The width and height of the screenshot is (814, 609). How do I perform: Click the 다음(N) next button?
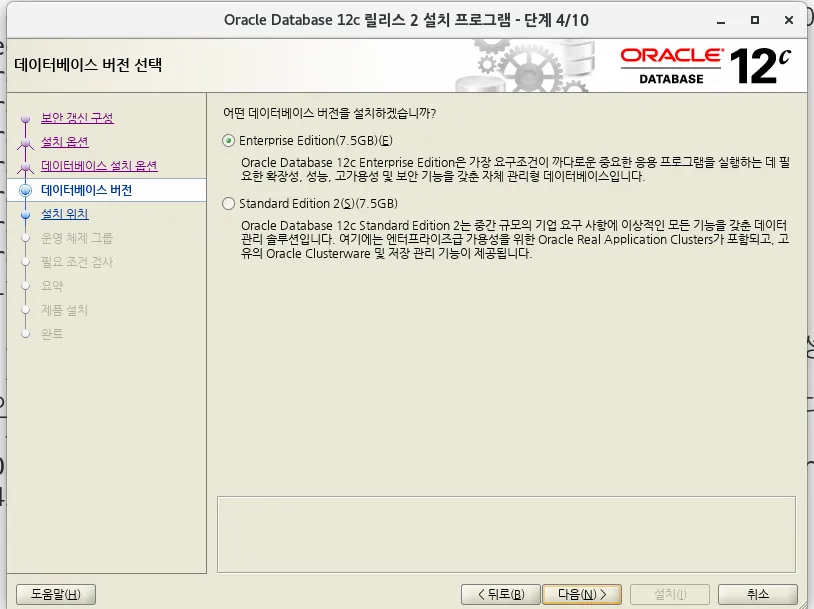click(x=582, y=594)
